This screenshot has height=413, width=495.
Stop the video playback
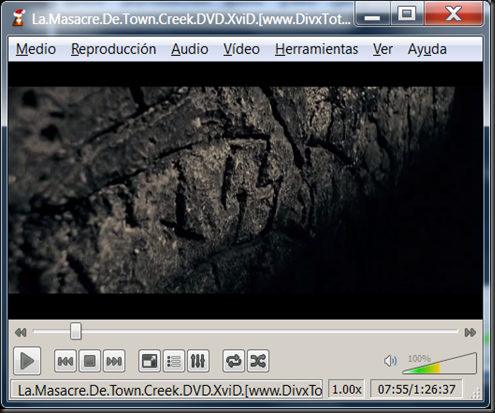click(x=90, y=361)
